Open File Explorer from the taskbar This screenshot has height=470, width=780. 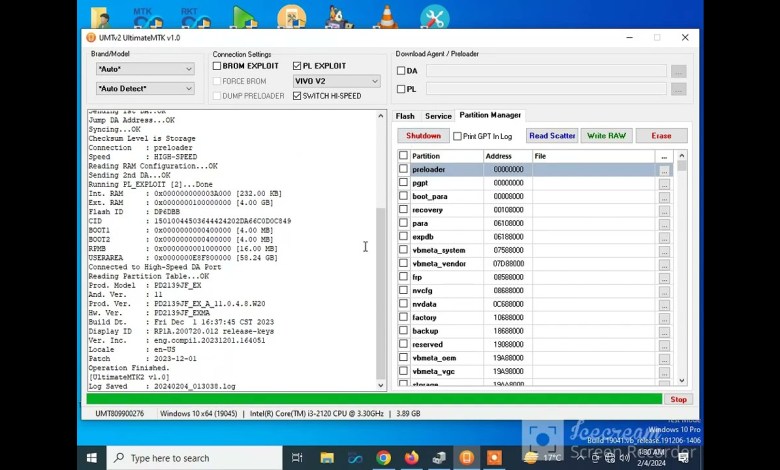click(327, 458)
